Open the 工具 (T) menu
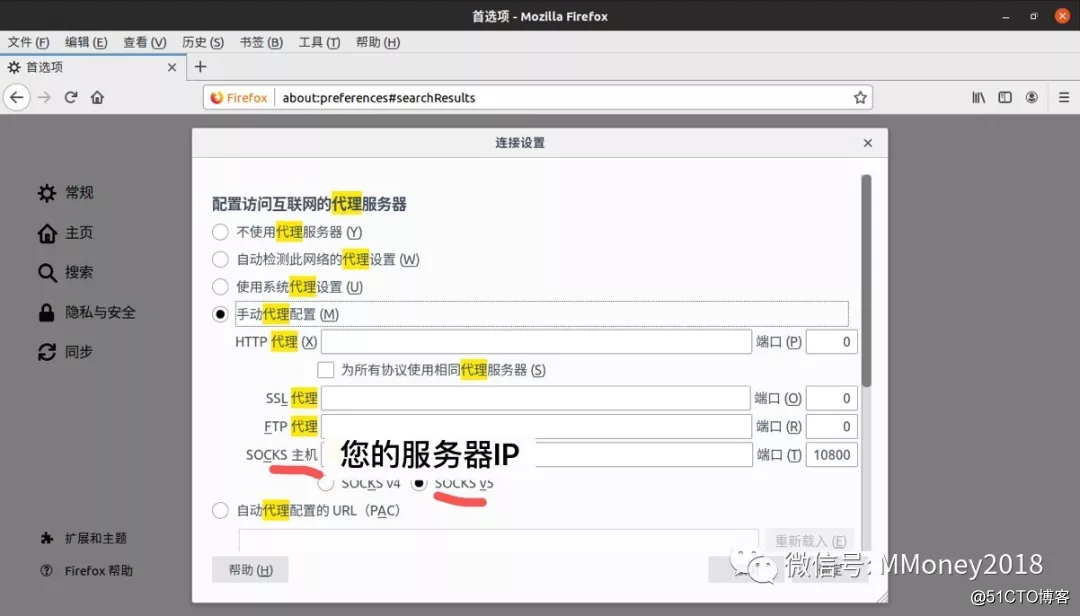 pos(319,42)
